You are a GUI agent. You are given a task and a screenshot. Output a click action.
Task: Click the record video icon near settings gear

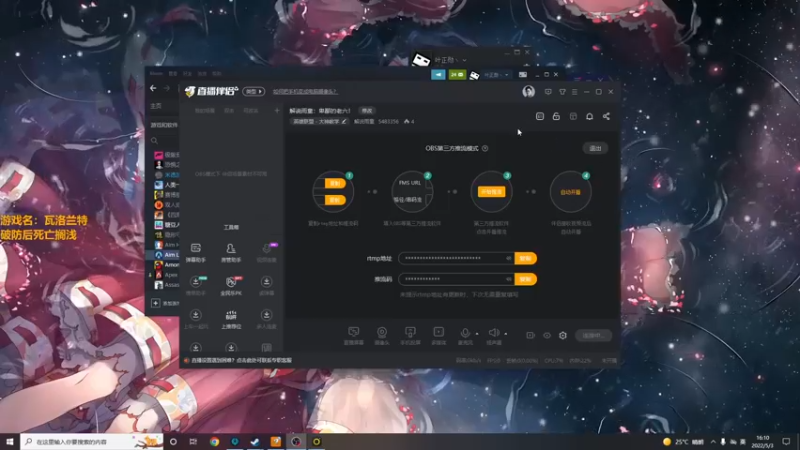tap(530, 335)
